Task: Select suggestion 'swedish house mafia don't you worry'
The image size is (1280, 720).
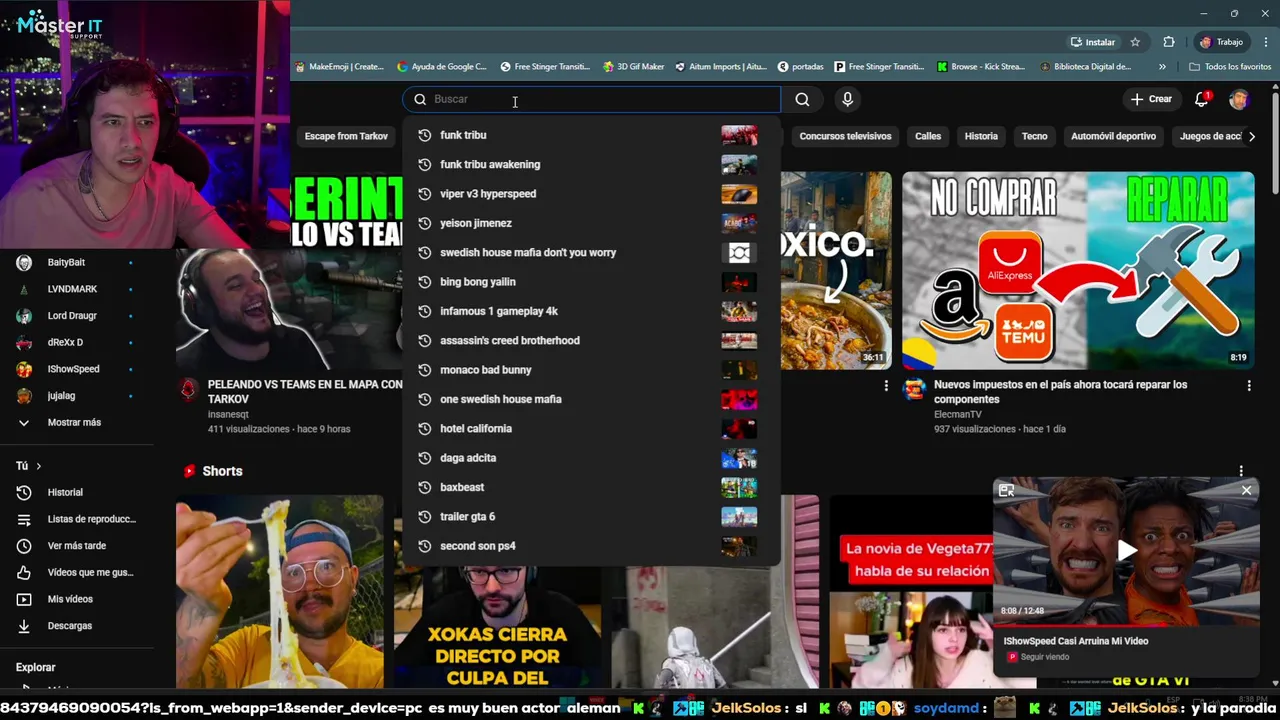Action: click(x=590, y=252)
